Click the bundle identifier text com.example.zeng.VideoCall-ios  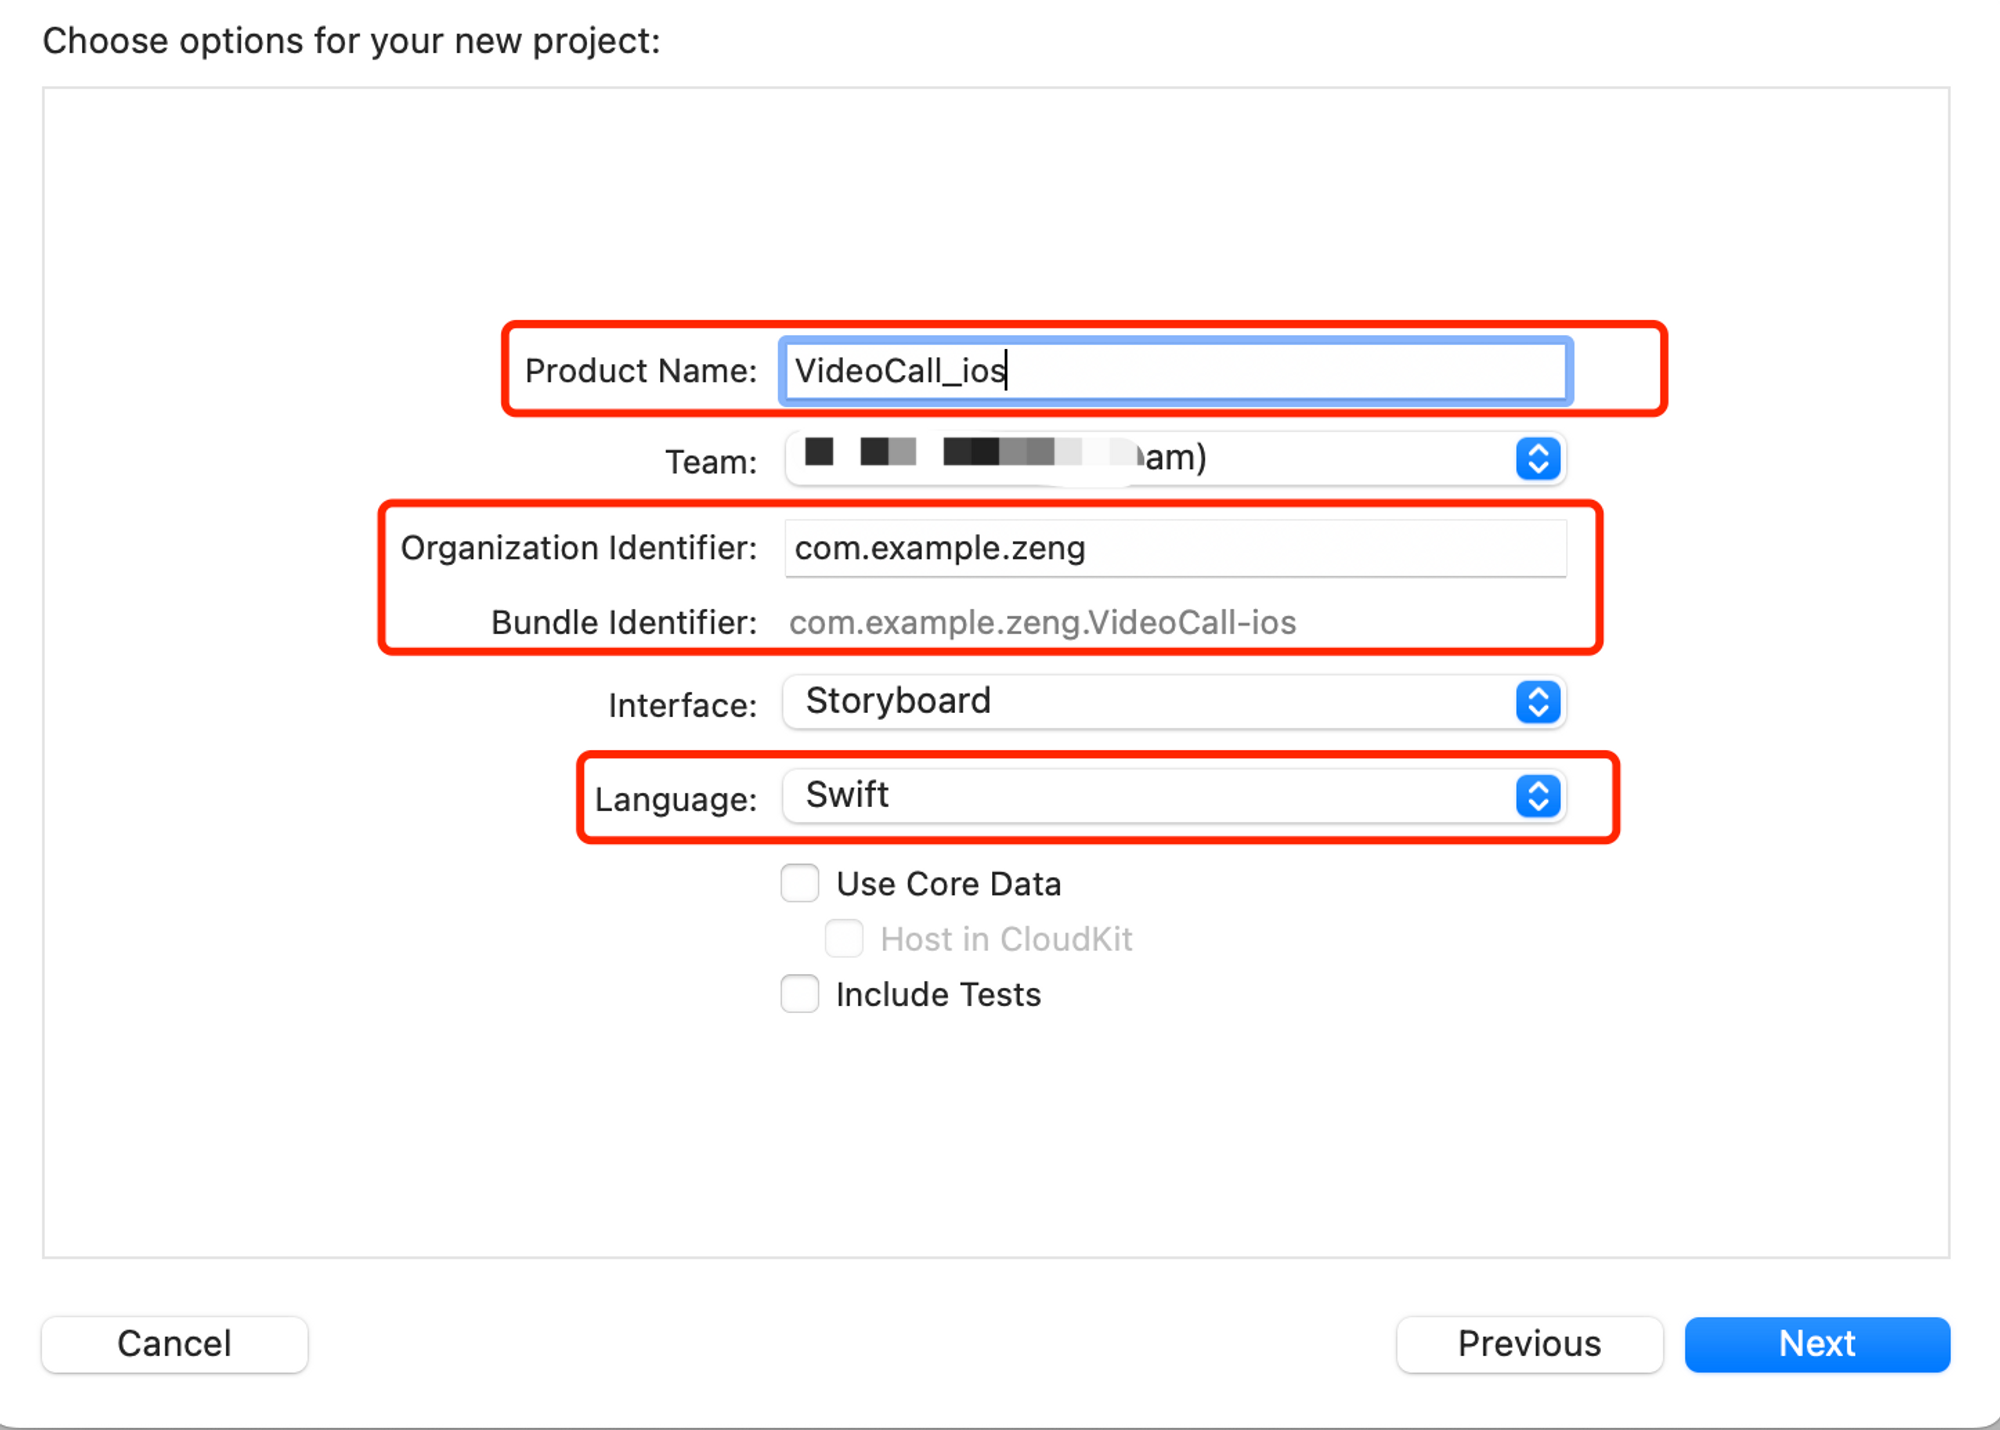coord(1042,623)
